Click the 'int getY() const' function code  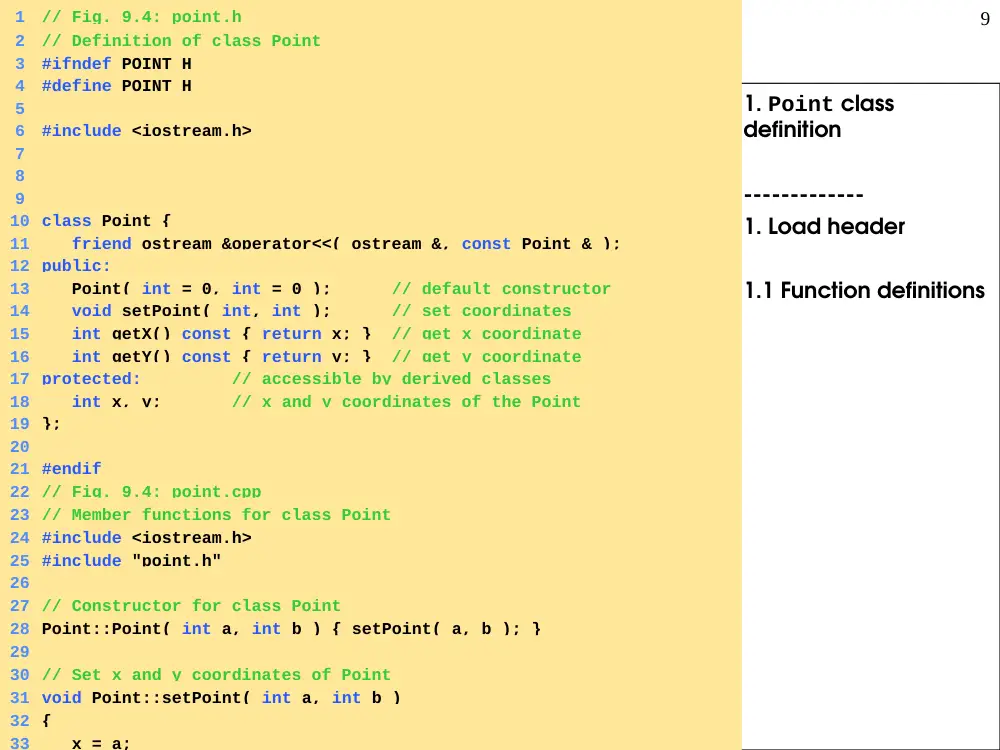click(221, 357)
